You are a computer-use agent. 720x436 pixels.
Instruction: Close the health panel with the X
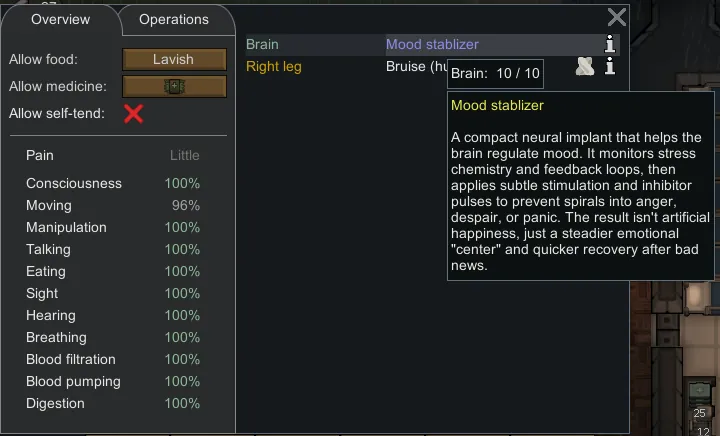pos(617,17)
